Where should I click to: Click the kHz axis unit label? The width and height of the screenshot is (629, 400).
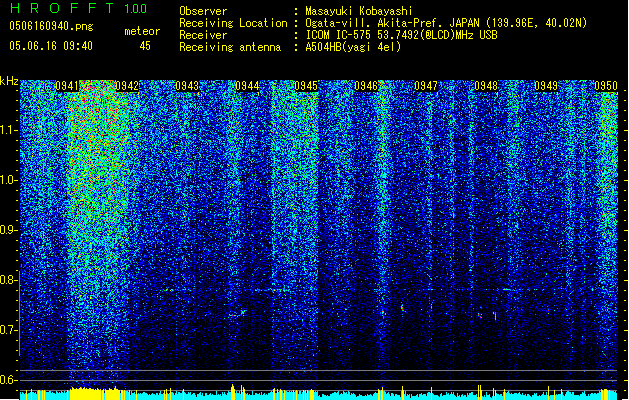click(9, 81)
